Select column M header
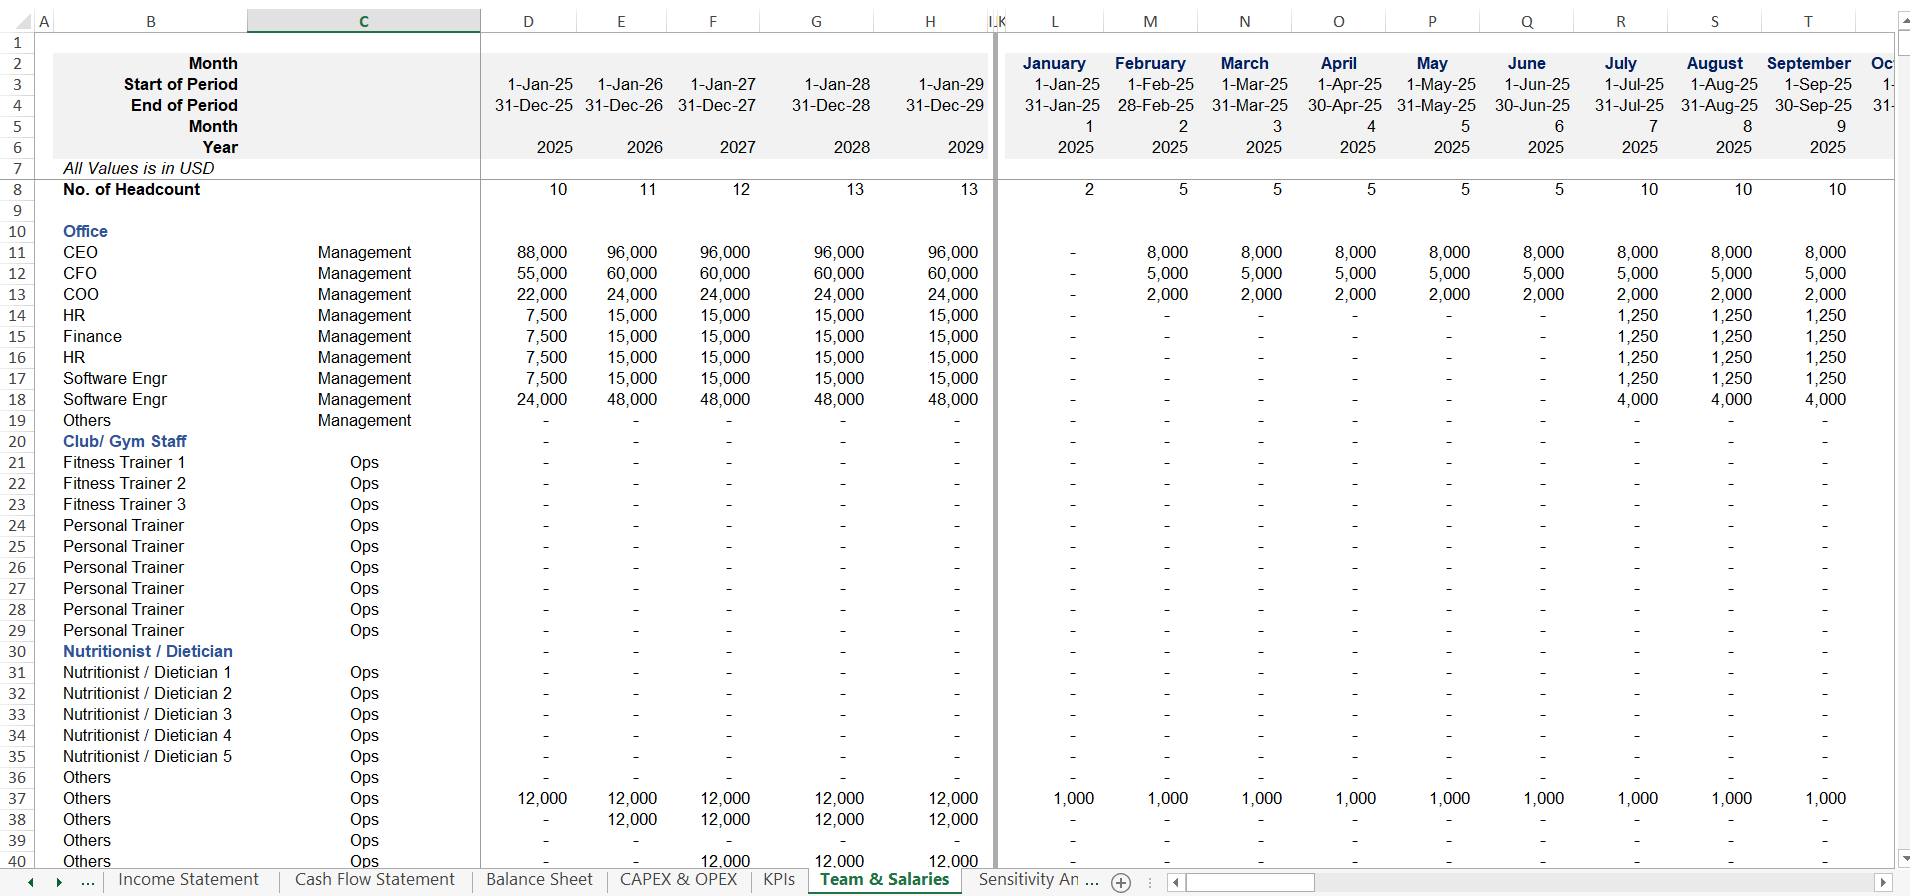The height and width of the screenshot is (896, 1910). pyautogui.click(x=1150, y=21)
